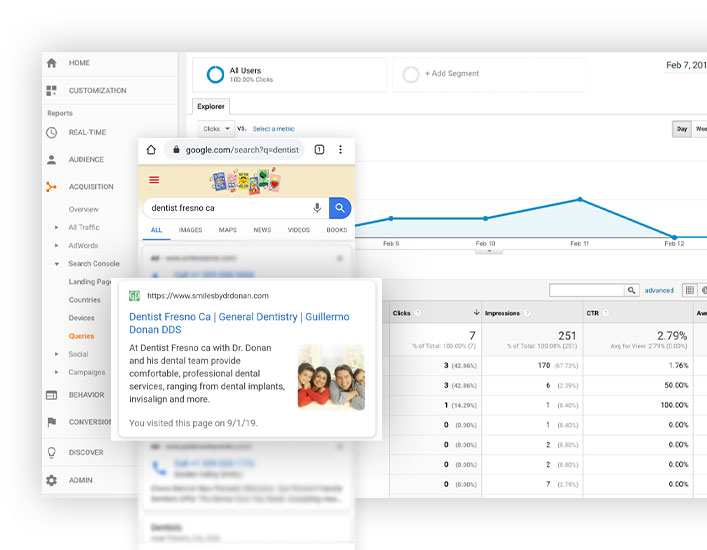Open the Countries report
Image resolution: width=707 pixels, height=550 pixels.
(84, 300)
